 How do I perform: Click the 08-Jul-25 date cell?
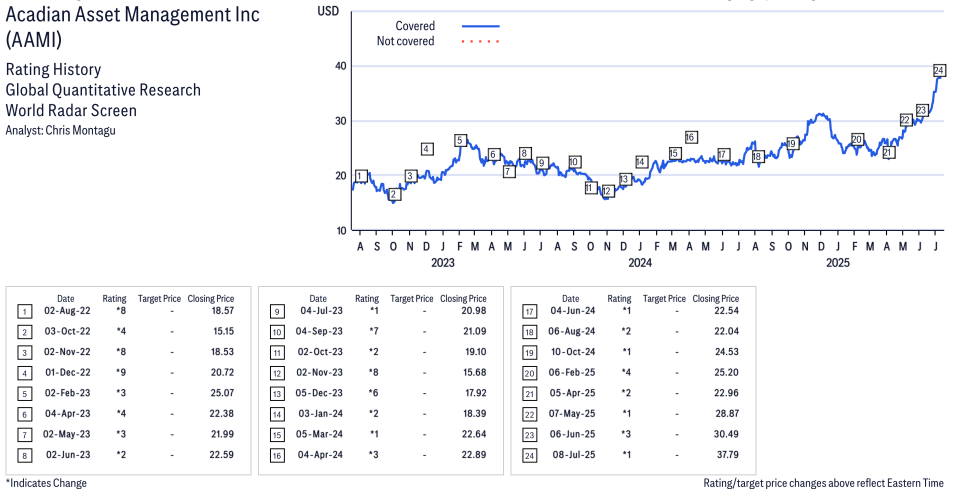(x=573, y=454)
